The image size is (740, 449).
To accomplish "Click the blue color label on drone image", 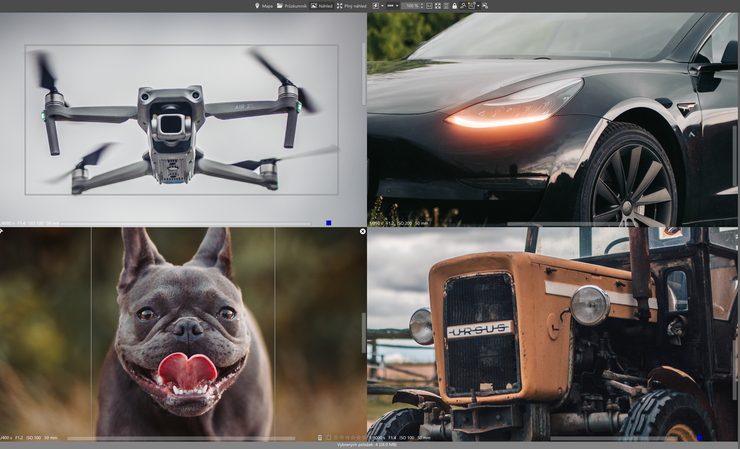I will [328, 223].
